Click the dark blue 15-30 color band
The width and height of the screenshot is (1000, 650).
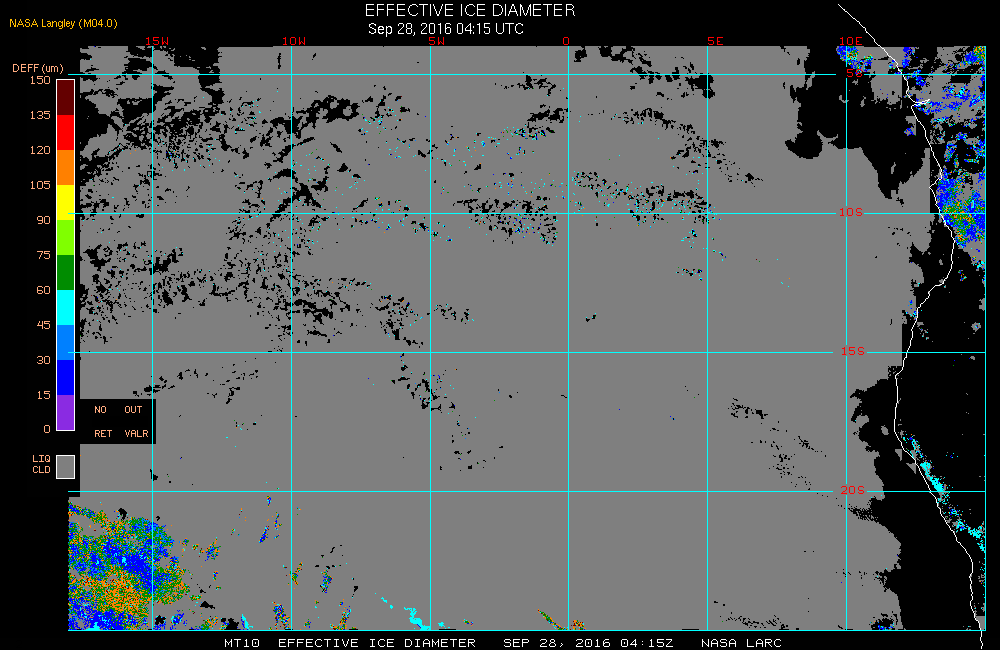click(x=66, y=378)
